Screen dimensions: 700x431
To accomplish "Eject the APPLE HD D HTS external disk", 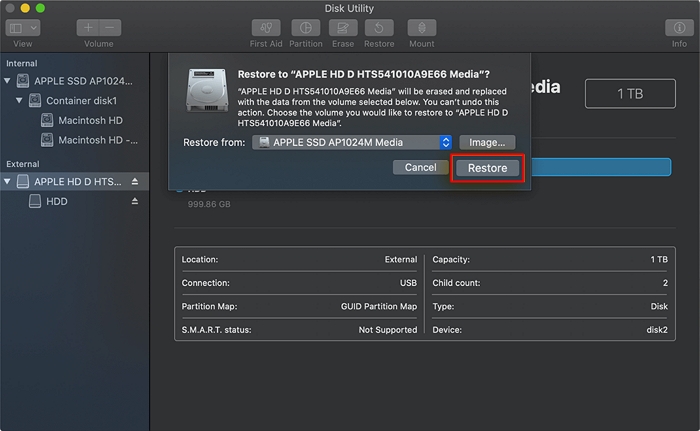I will tap(135, 182).
